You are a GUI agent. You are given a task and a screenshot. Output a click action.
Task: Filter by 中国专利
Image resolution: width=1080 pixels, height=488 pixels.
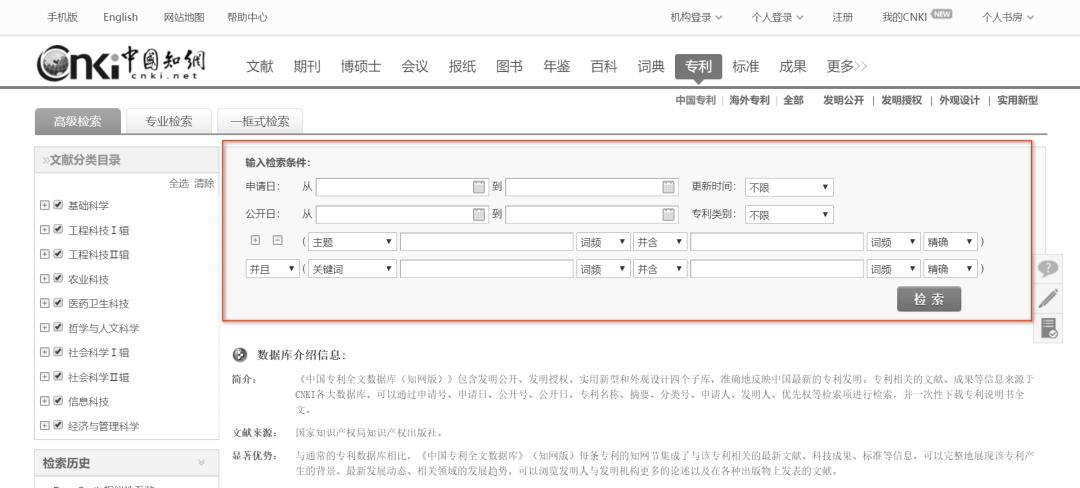(x=696, y=100)
